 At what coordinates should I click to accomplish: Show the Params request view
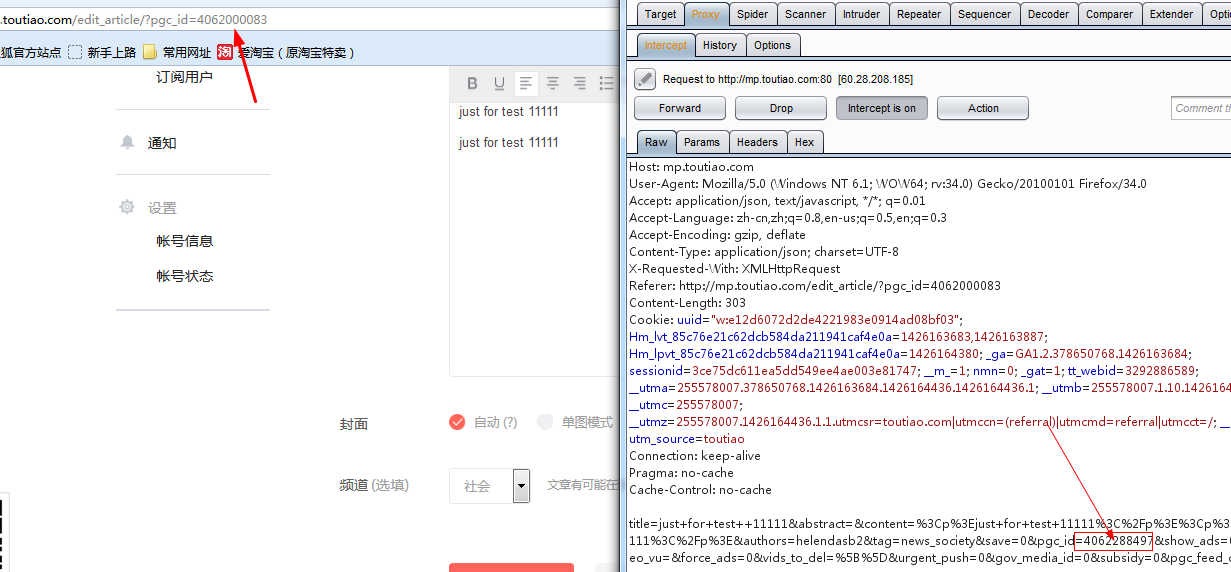(703, 142)
